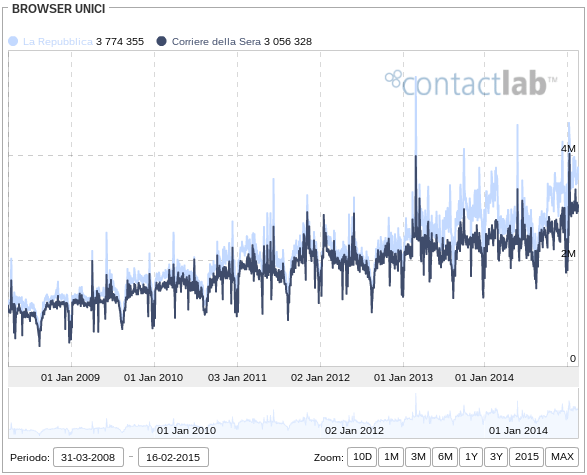Click the end date field 16-02-2015
This screenshot has height=475, width=587.
pyautogui.click(x=173, y=457)
